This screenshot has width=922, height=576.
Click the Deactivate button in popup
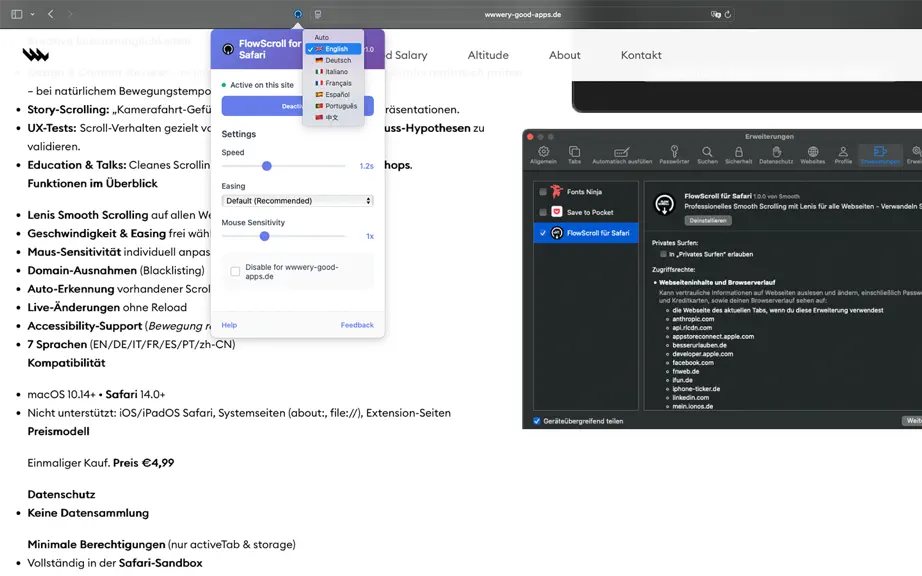point(298,106)
